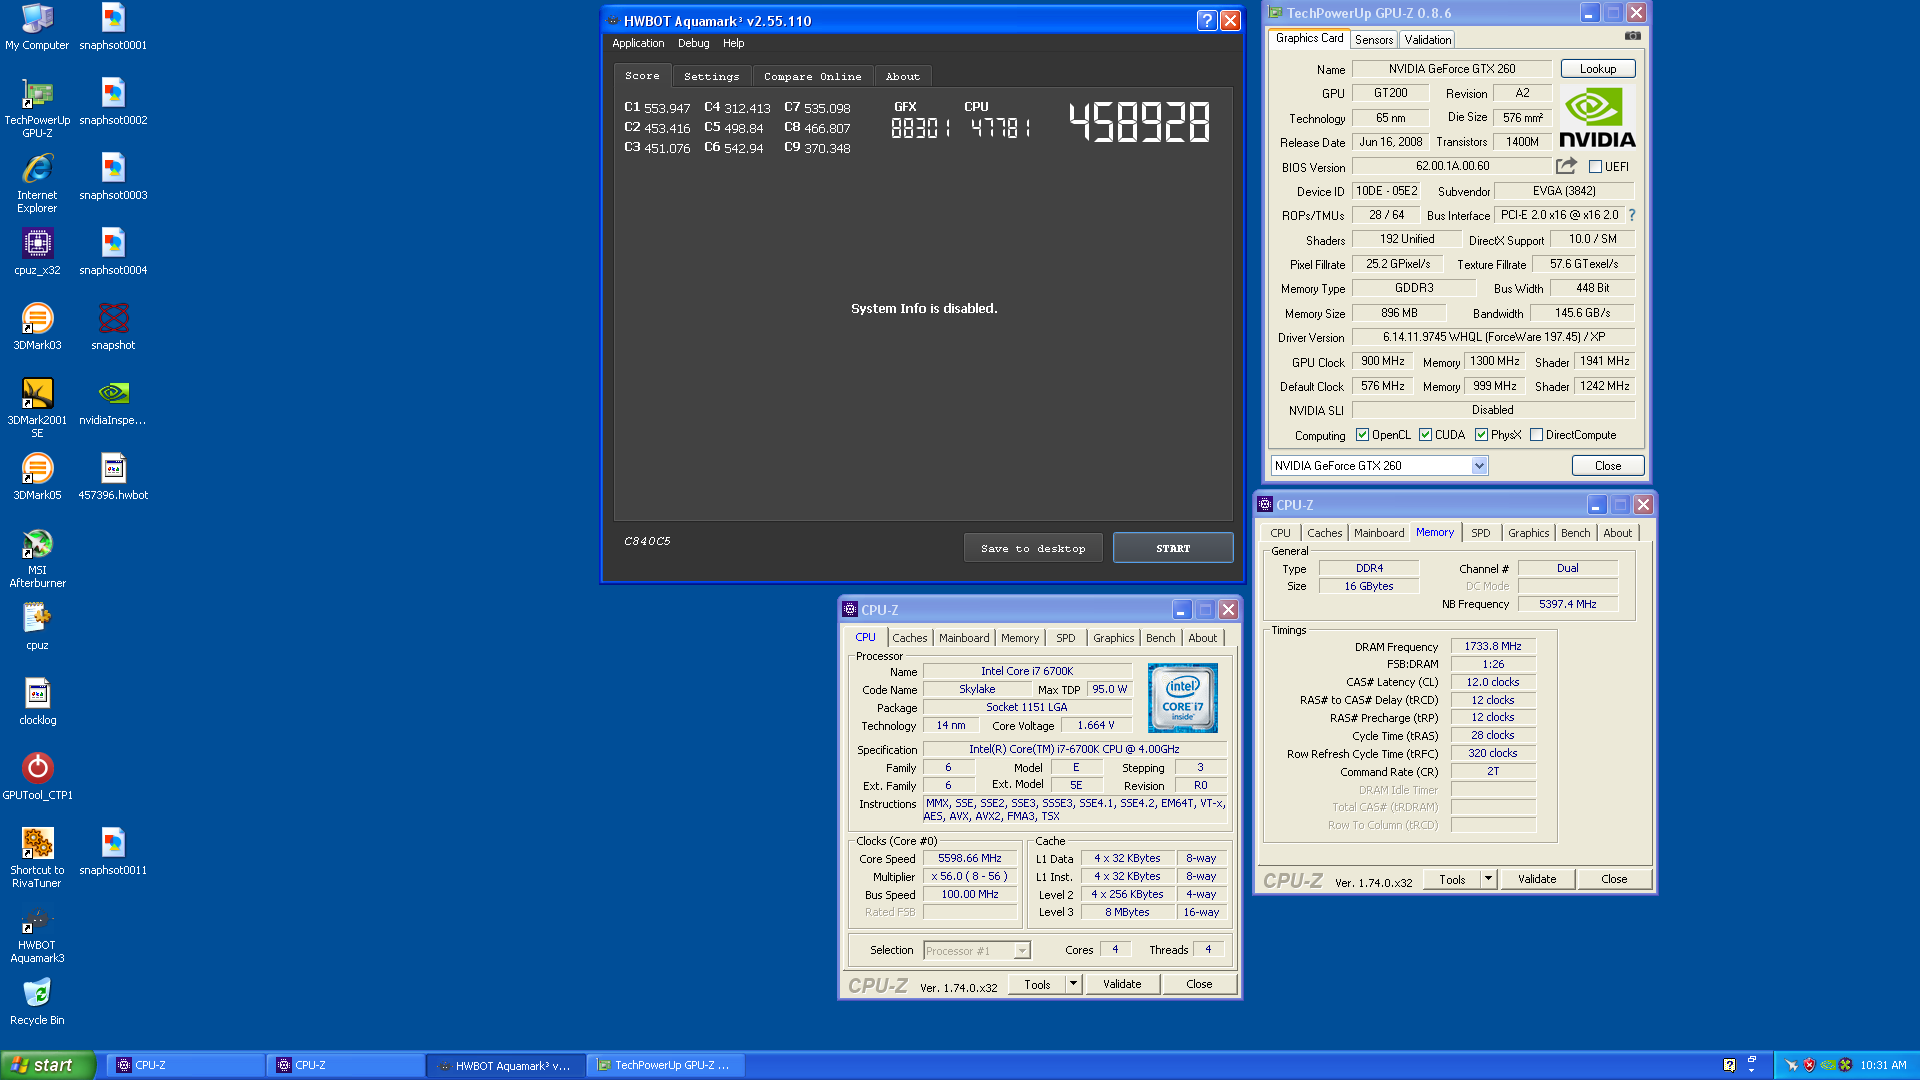Launch Internet Explorer desktop icon

[x=37, y=183]
